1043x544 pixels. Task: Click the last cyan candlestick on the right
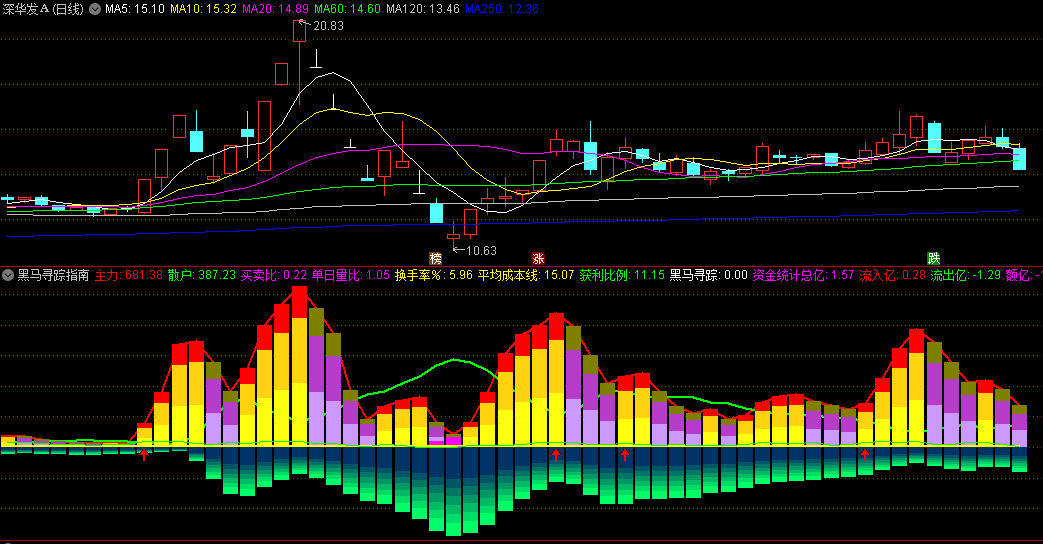[x=1019, y=158]
